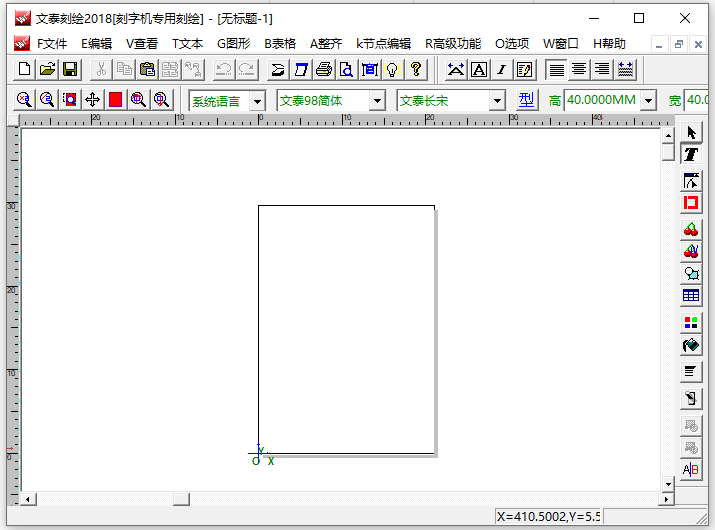Image resolution: width=715 pixels, height=530 pixels.
Task: Open the B表格 menu
Action: 280,44
